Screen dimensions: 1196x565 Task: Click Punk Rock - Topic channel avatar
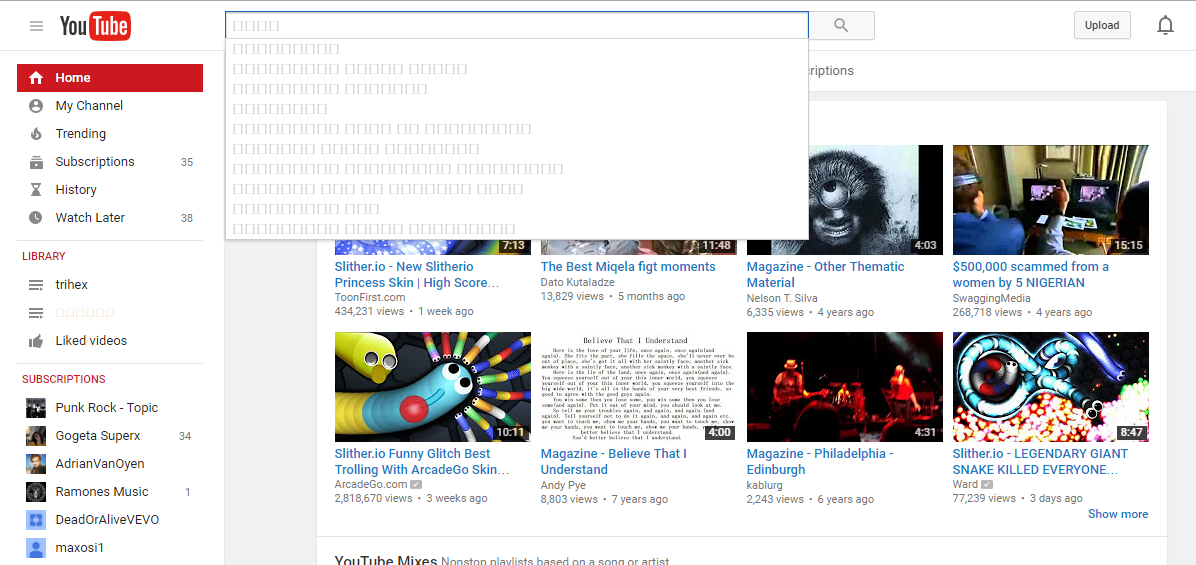point(36,408)
